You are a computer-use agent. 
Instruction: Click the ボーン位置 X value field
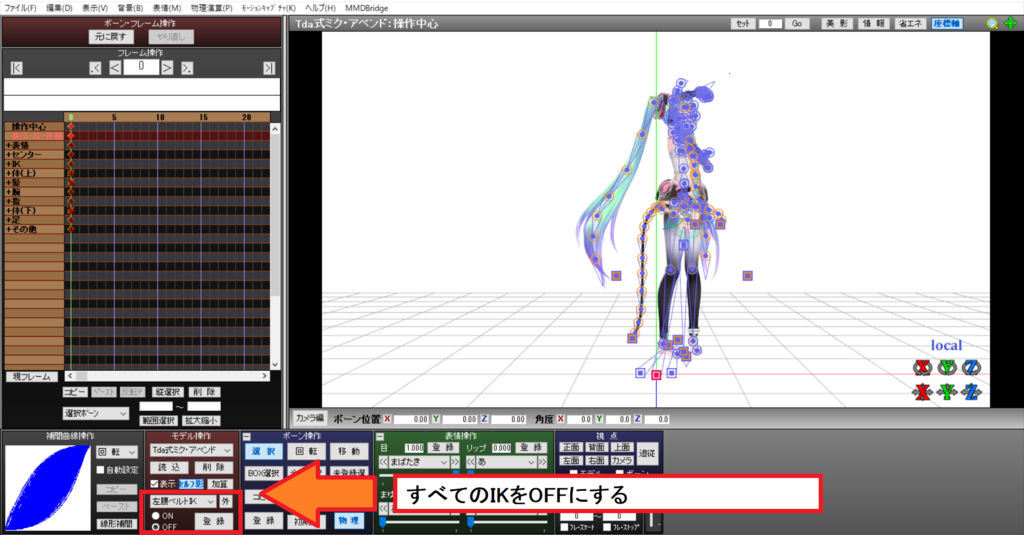[x=411, y=419]
